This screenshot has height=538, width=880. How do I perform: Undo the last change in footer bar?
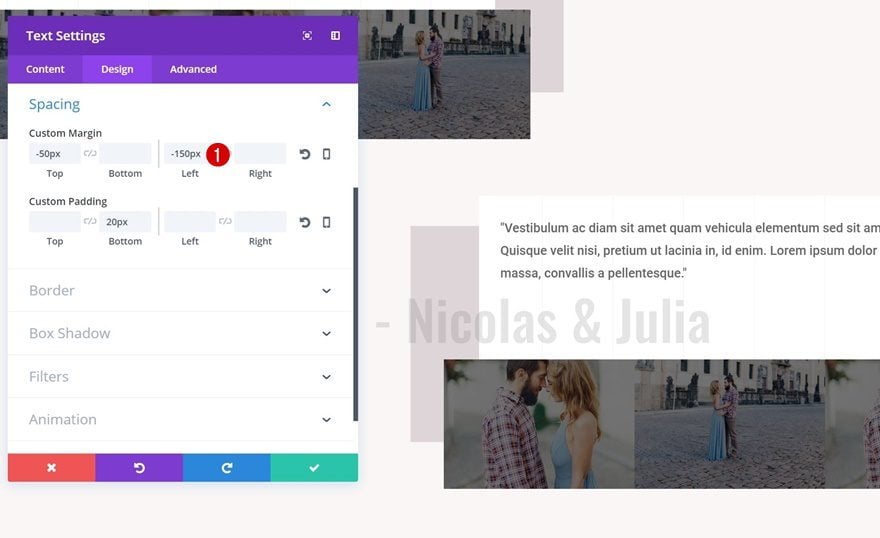[x=139, y=468]
